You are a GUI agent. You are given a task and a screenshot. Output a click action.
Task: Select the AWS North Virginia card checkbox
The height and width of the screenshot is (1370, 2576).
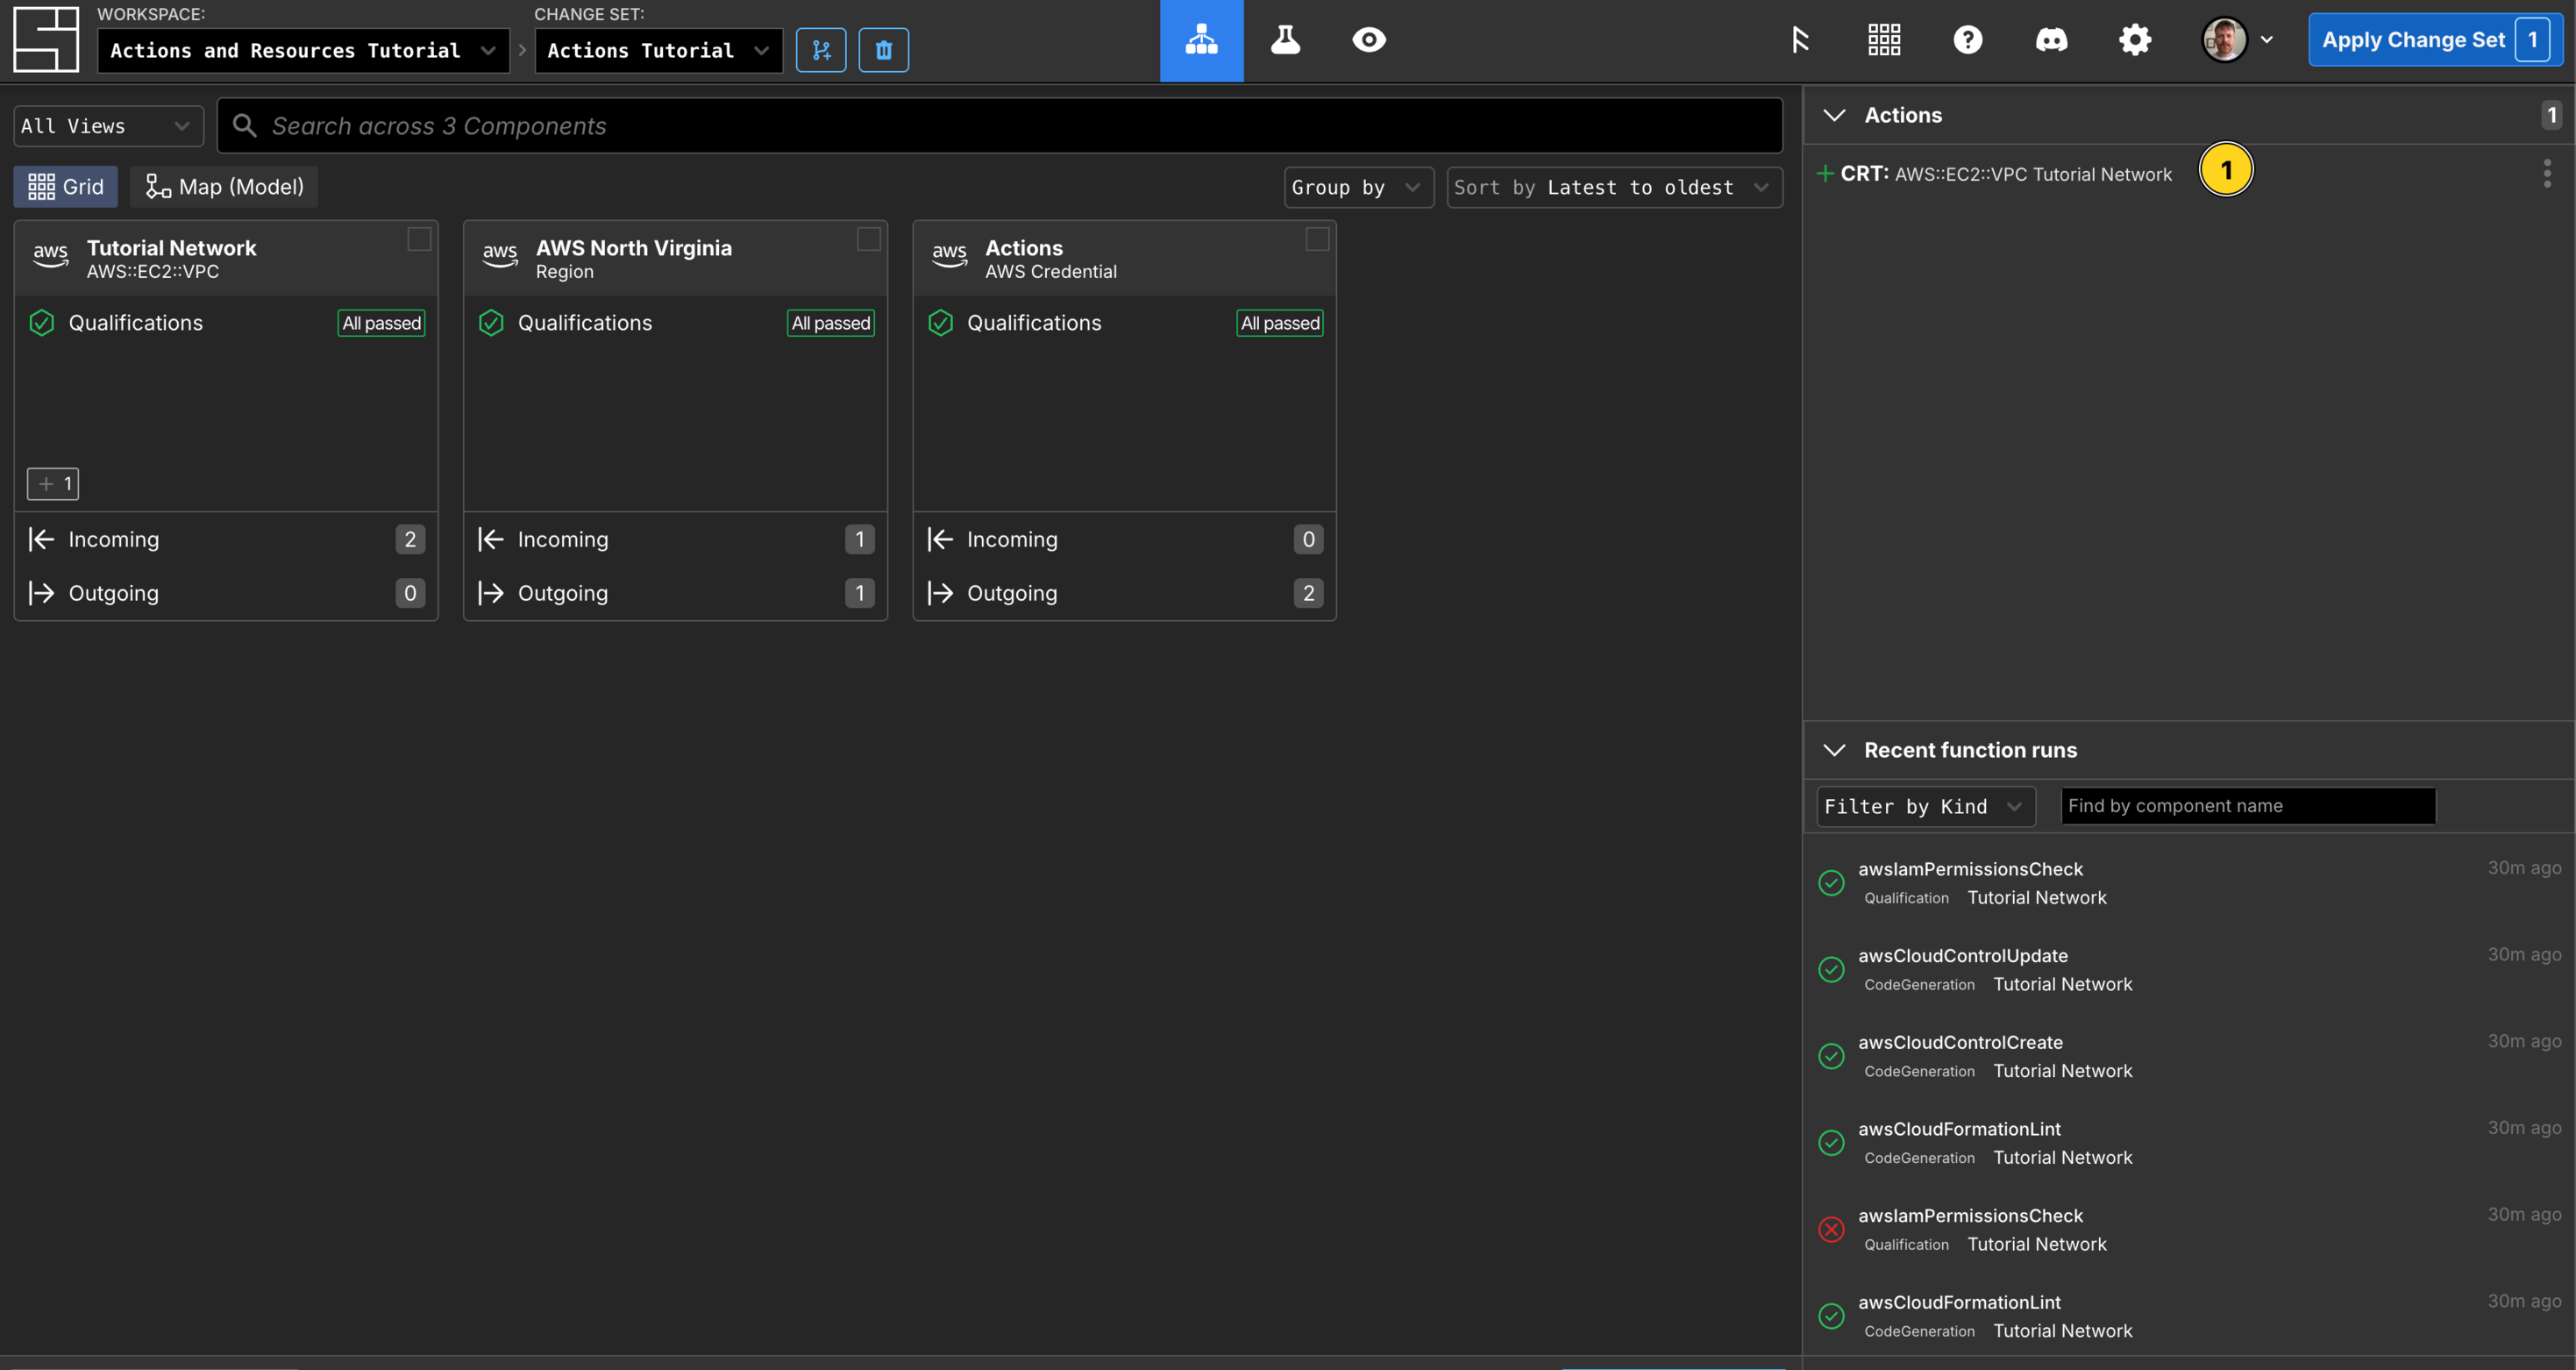tap(868, 239)
